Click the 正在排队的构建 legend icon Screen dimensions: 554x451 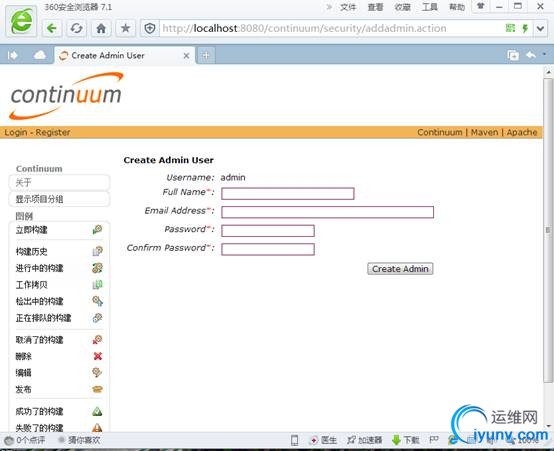tap(97, 318)
